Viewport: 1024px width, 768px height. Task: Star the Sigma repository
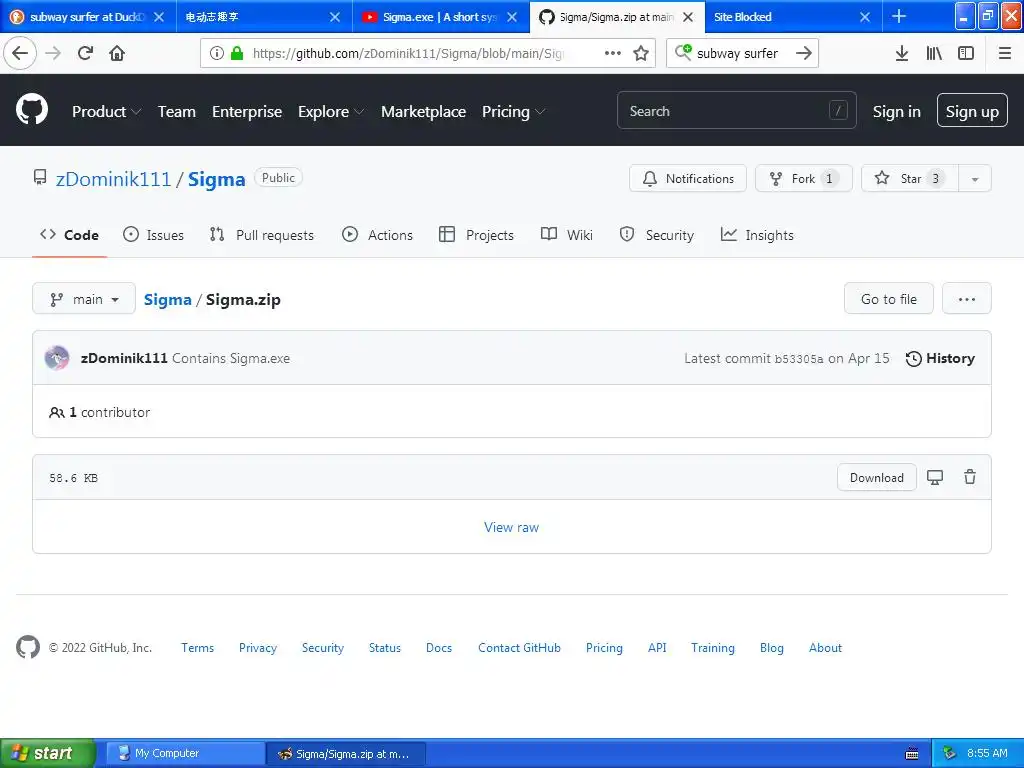point(910,178)
